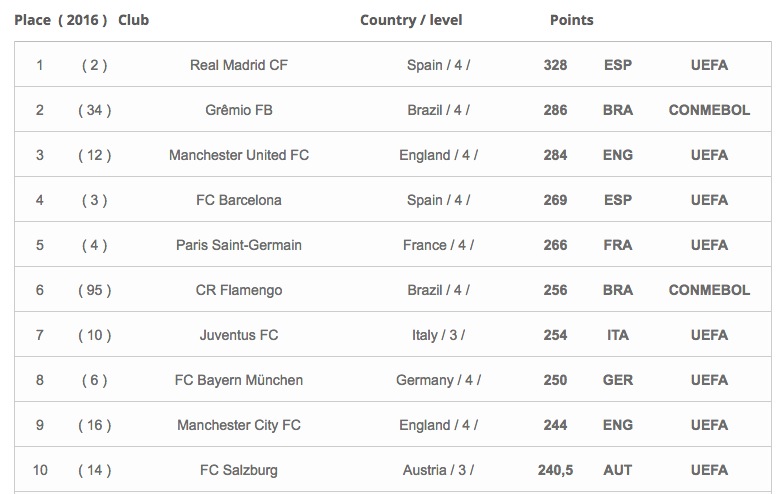The height and width of the screenshot is (494, 784).
Task: Click FC Bayern München club name
Action: [x=239, y=380]
